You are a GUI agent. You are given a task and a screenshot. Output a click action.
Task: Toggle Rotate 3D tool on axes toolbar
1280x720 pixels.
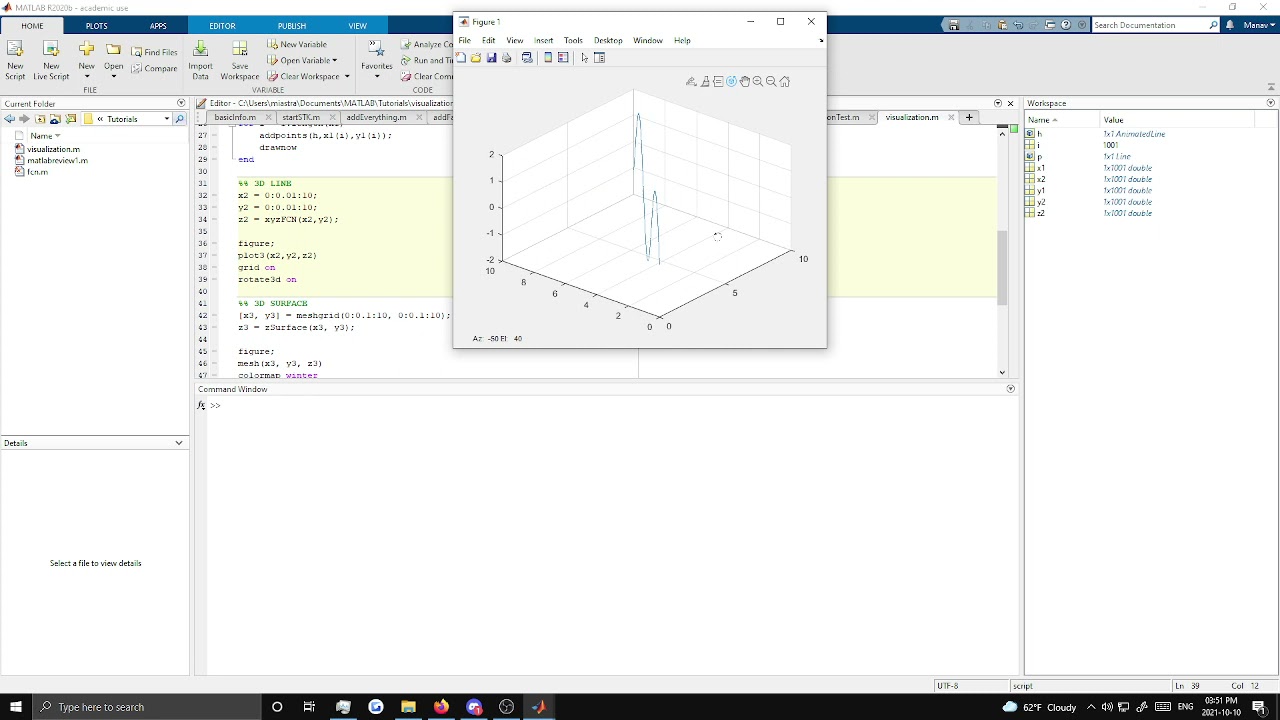pyautogui.click(x=731, y=82)
